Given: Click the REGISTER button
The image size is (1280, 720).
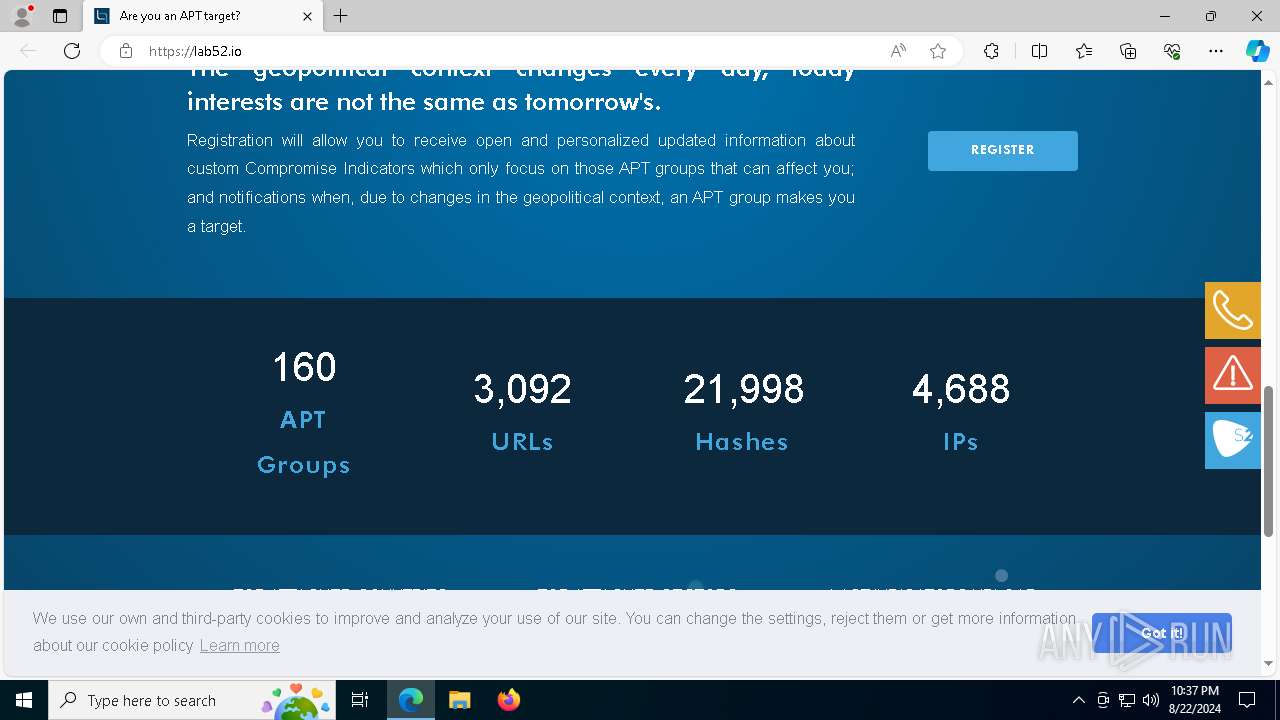Looking at the screenshot, I should pos(1003,150).
